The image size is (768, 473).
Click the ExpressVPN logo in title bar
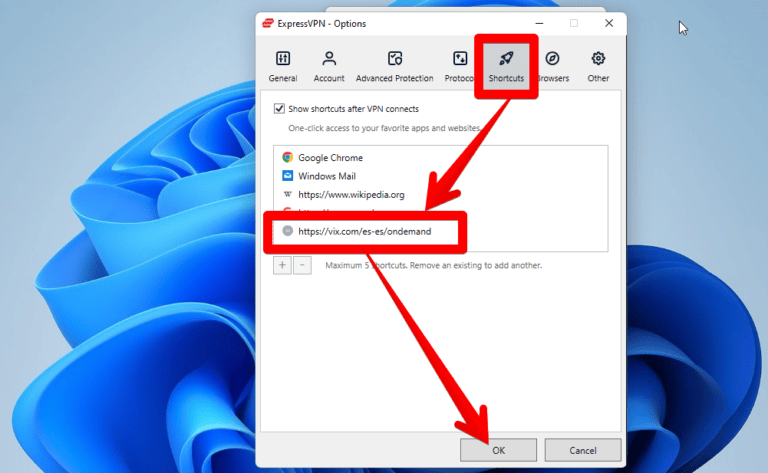[268, 23]
